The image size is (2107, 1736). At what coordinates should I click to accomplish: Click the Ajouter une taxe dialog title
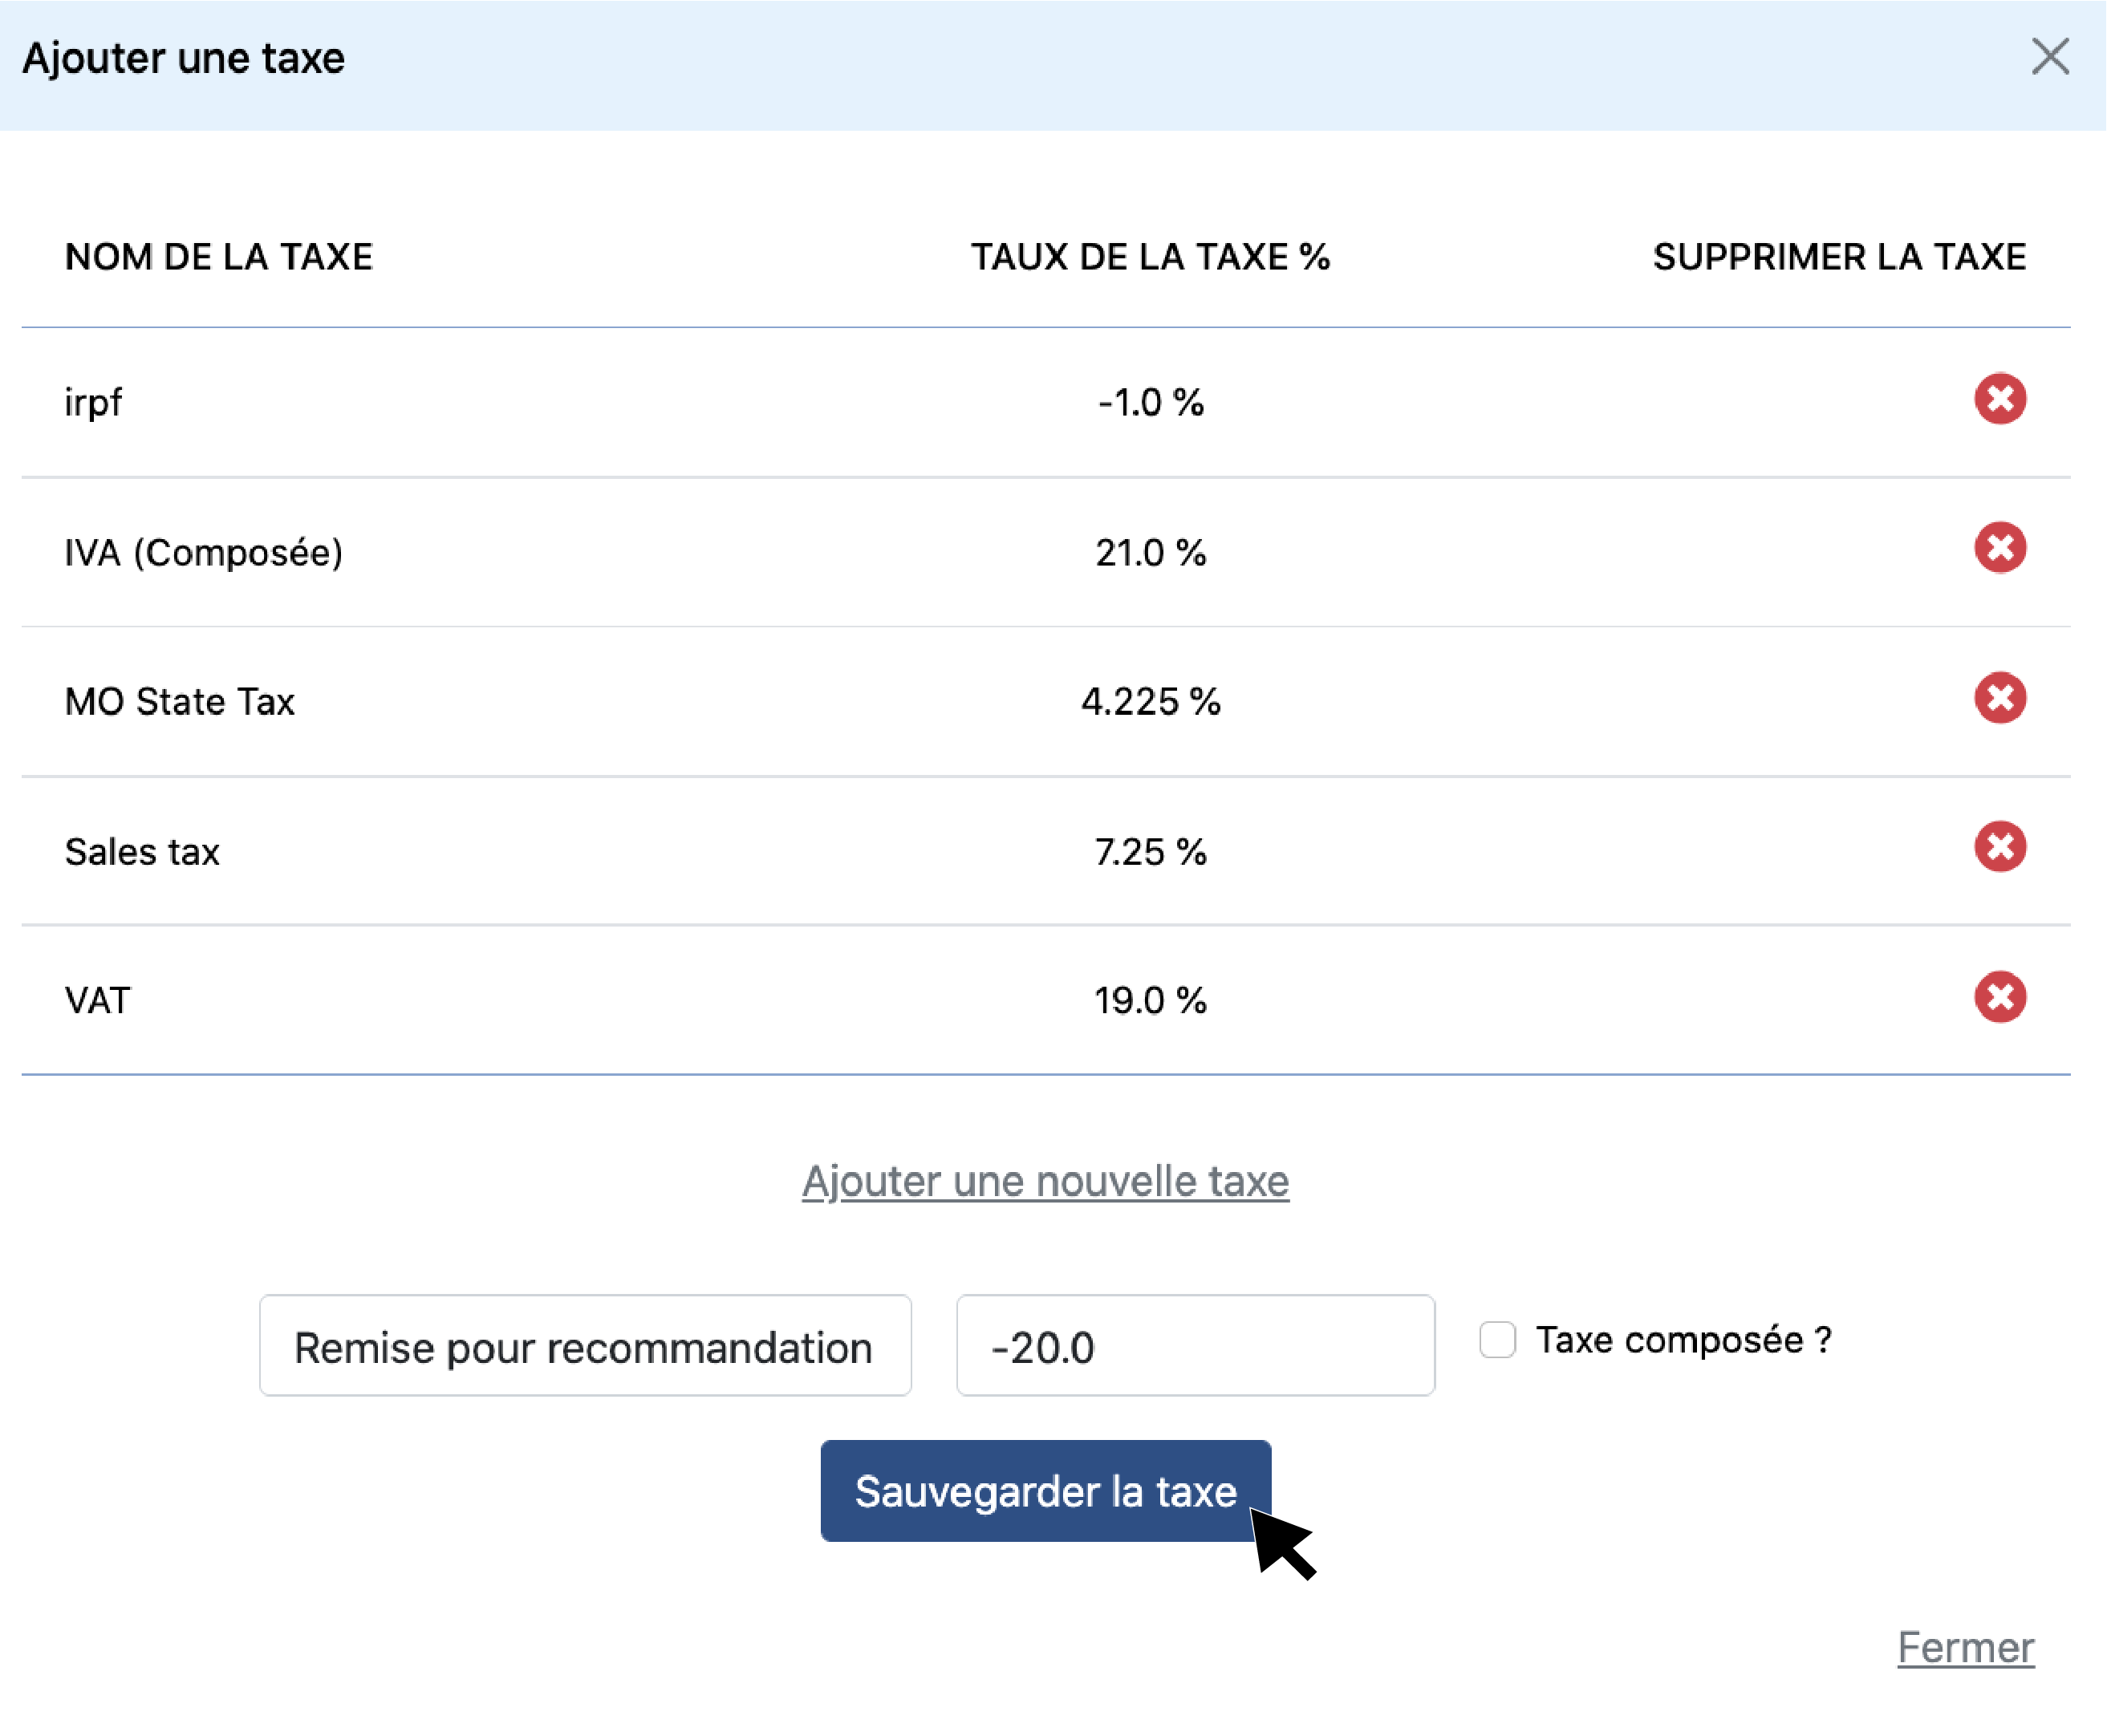pyautogui.click(x=184, y=58)
